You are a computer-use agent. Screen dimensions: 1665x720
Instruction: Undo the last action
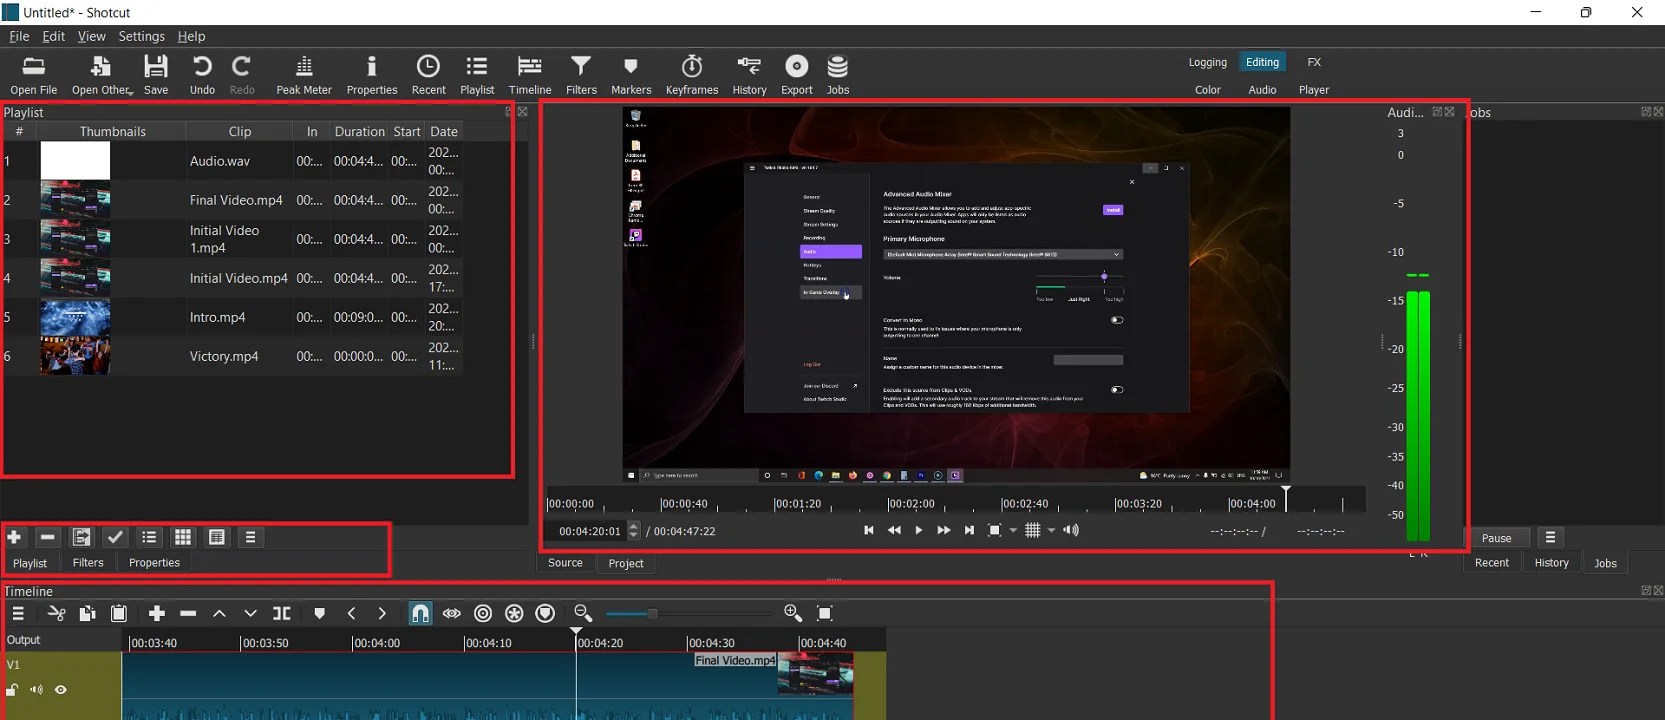[202, 75]
